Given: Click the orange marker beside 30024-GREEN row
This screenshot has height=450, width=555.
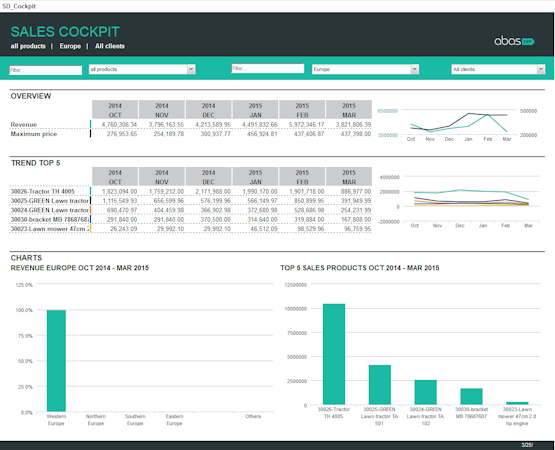Looking at the screenshot, I should coord(91,210).
